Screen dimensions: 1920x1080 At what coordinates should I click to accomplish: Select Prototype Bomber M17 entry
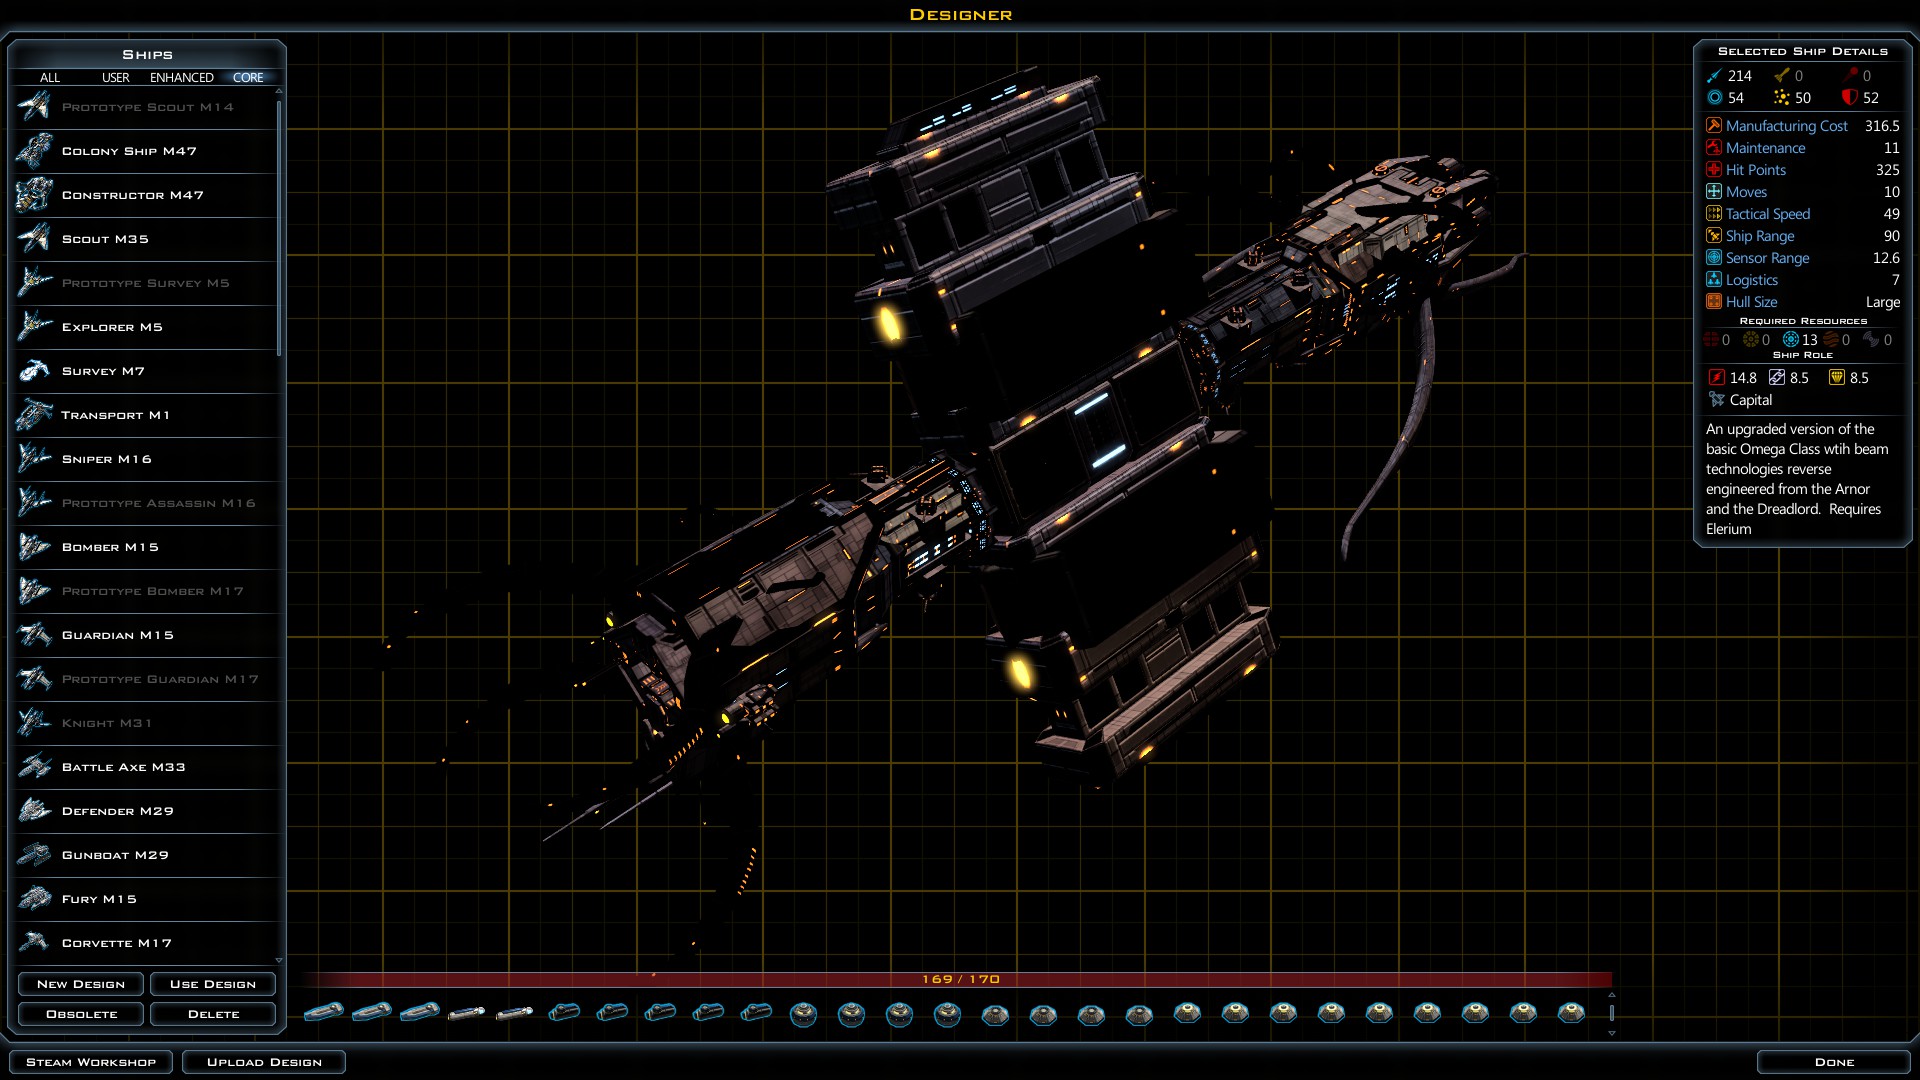point(146,591)
